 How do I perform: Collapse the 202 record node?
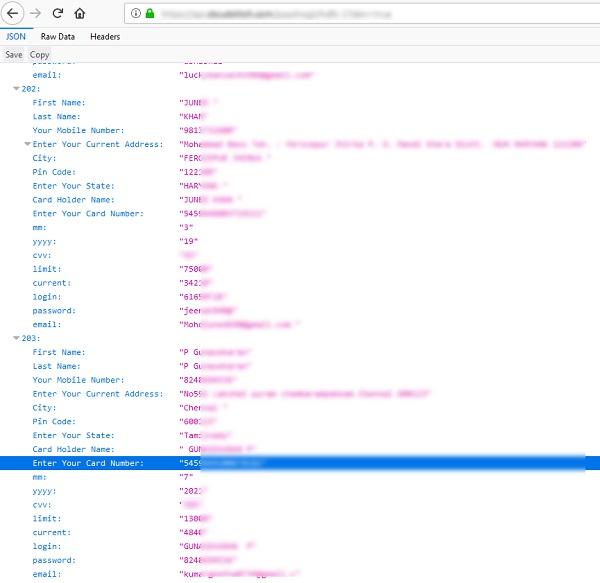pos(16,89)
